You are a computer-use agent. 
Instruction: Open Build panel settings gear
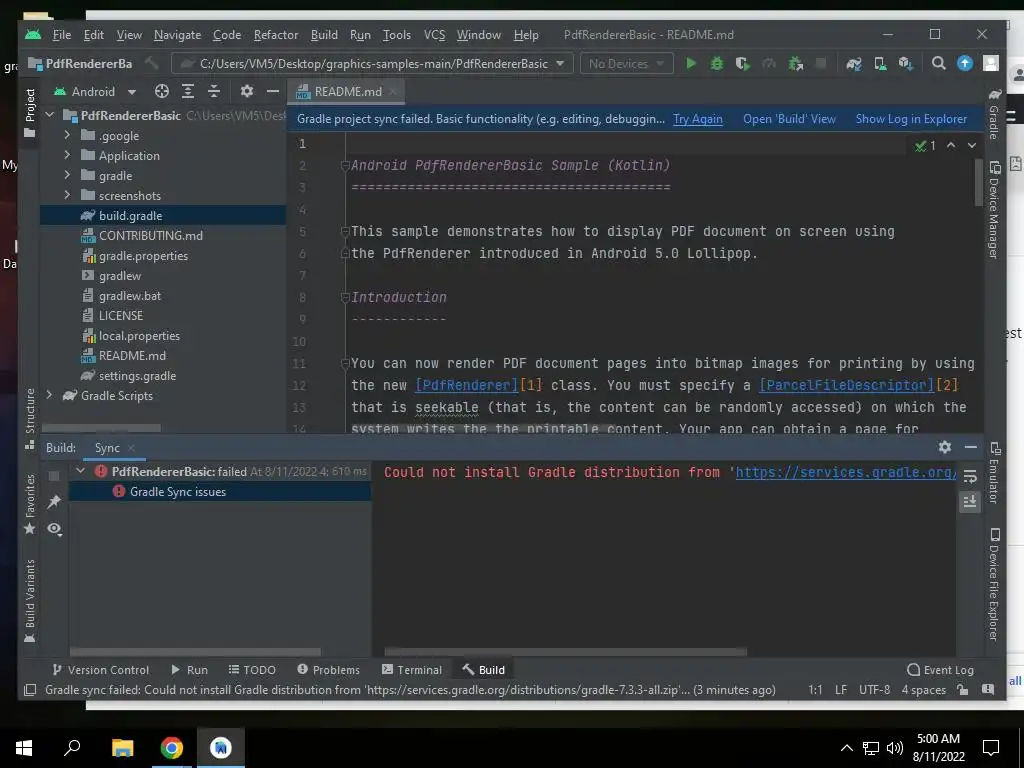click(x=945, y=447)
